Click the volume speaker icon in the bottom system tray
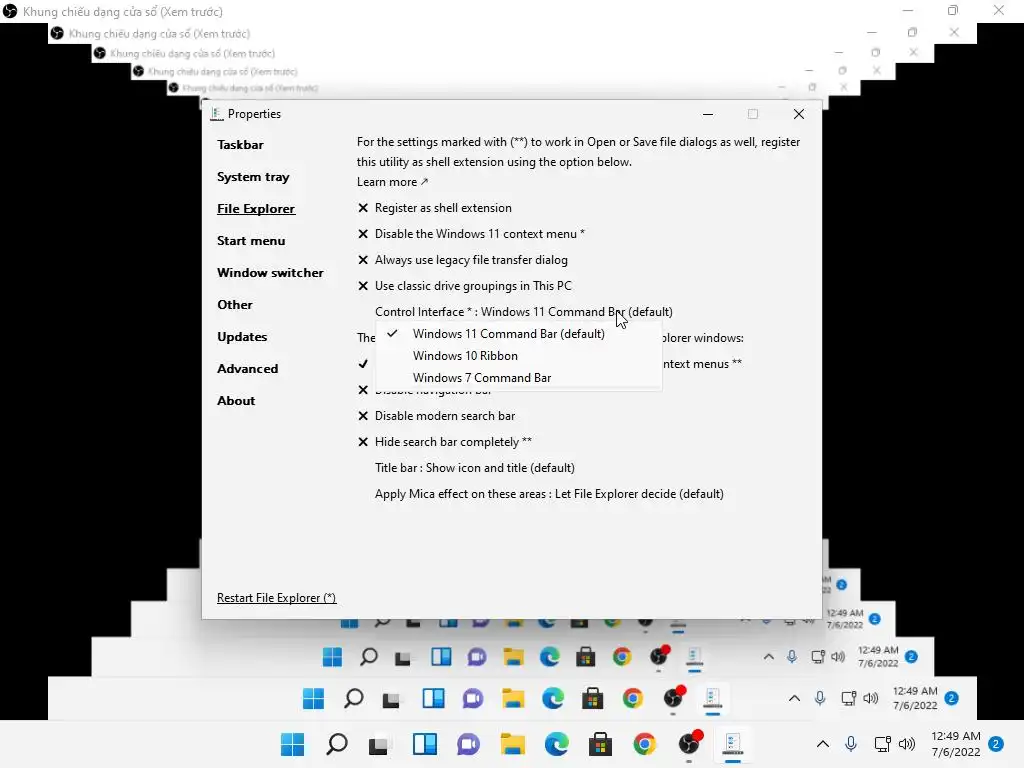 click(x=906, y=744)
